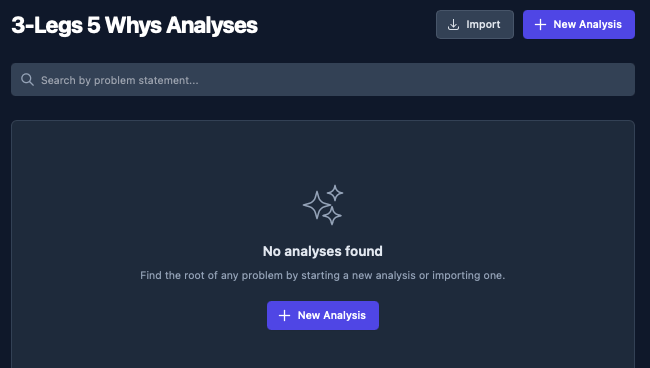
Task: Click the 3-Legs 5 Whys Analyses title
Action: [x=135, y=25]
